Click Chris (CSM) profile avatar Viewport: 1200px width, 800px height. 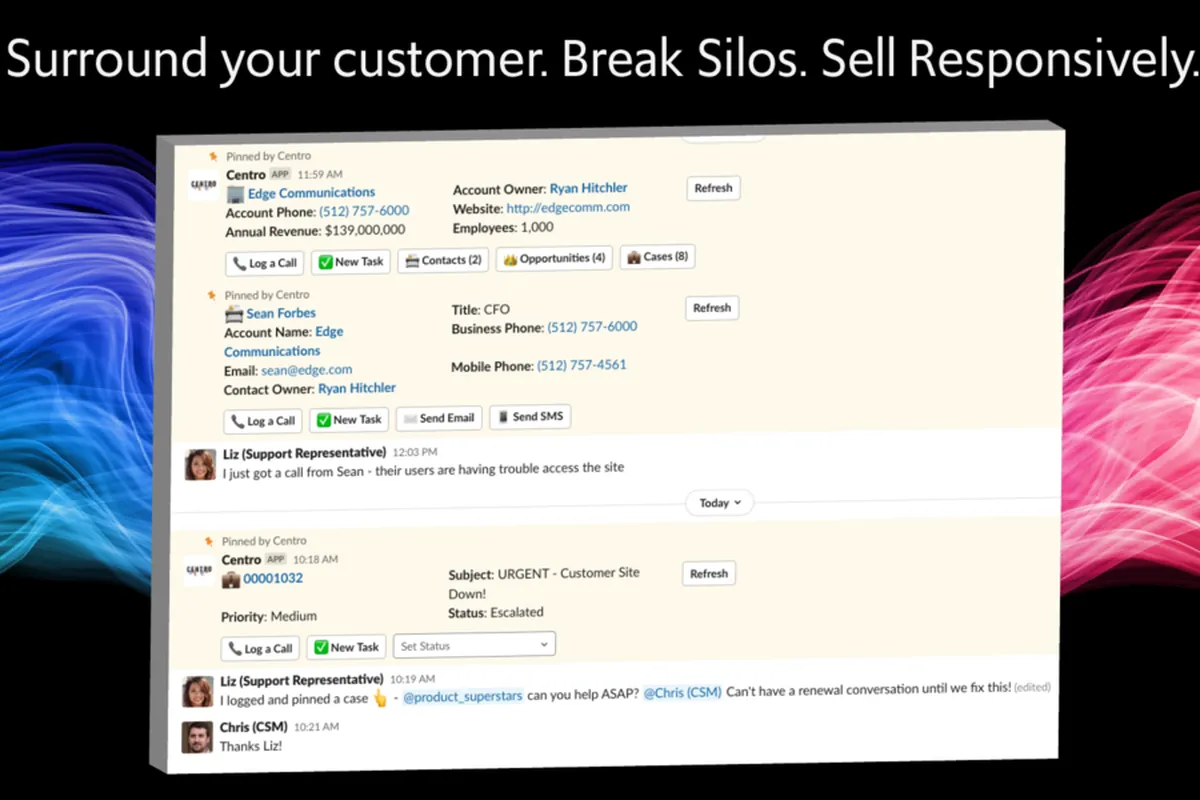(197, 737)
